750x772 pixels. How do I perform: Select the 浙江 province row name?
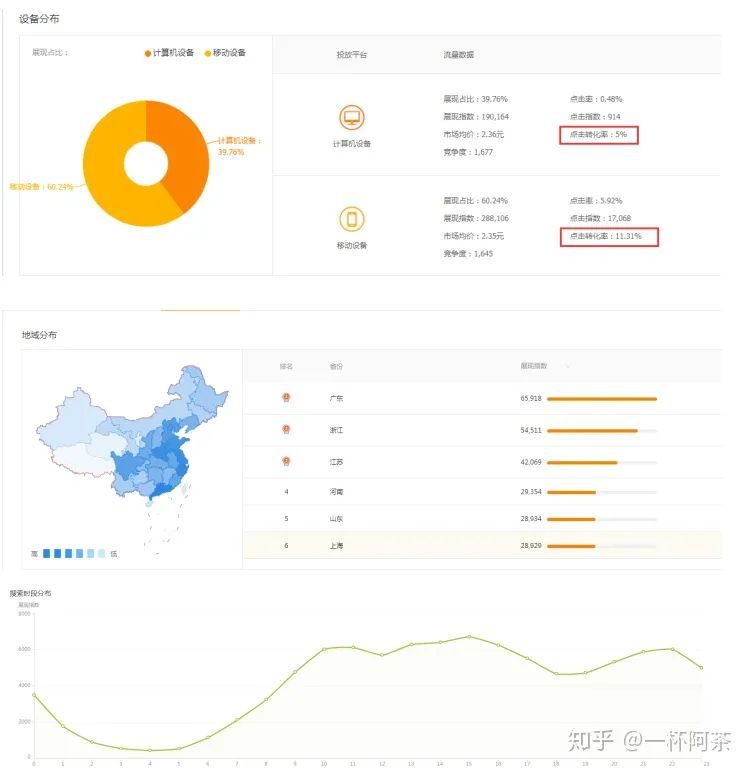[x=336, y=430]
